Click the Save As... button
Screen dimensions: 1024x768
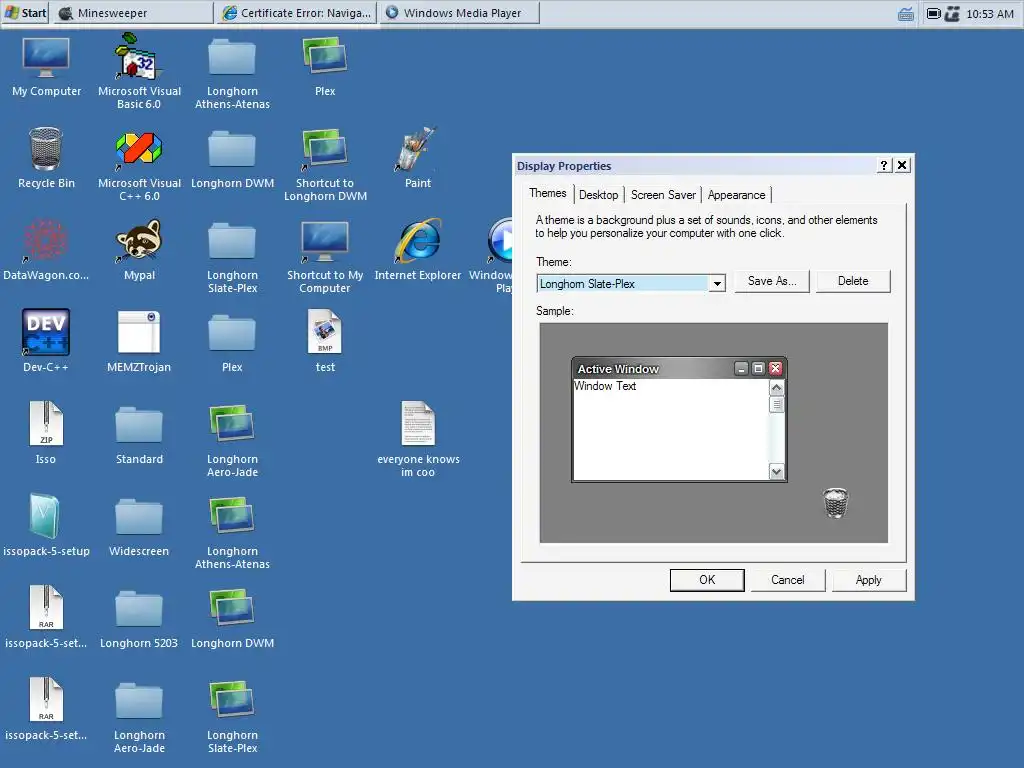[772, 281]
